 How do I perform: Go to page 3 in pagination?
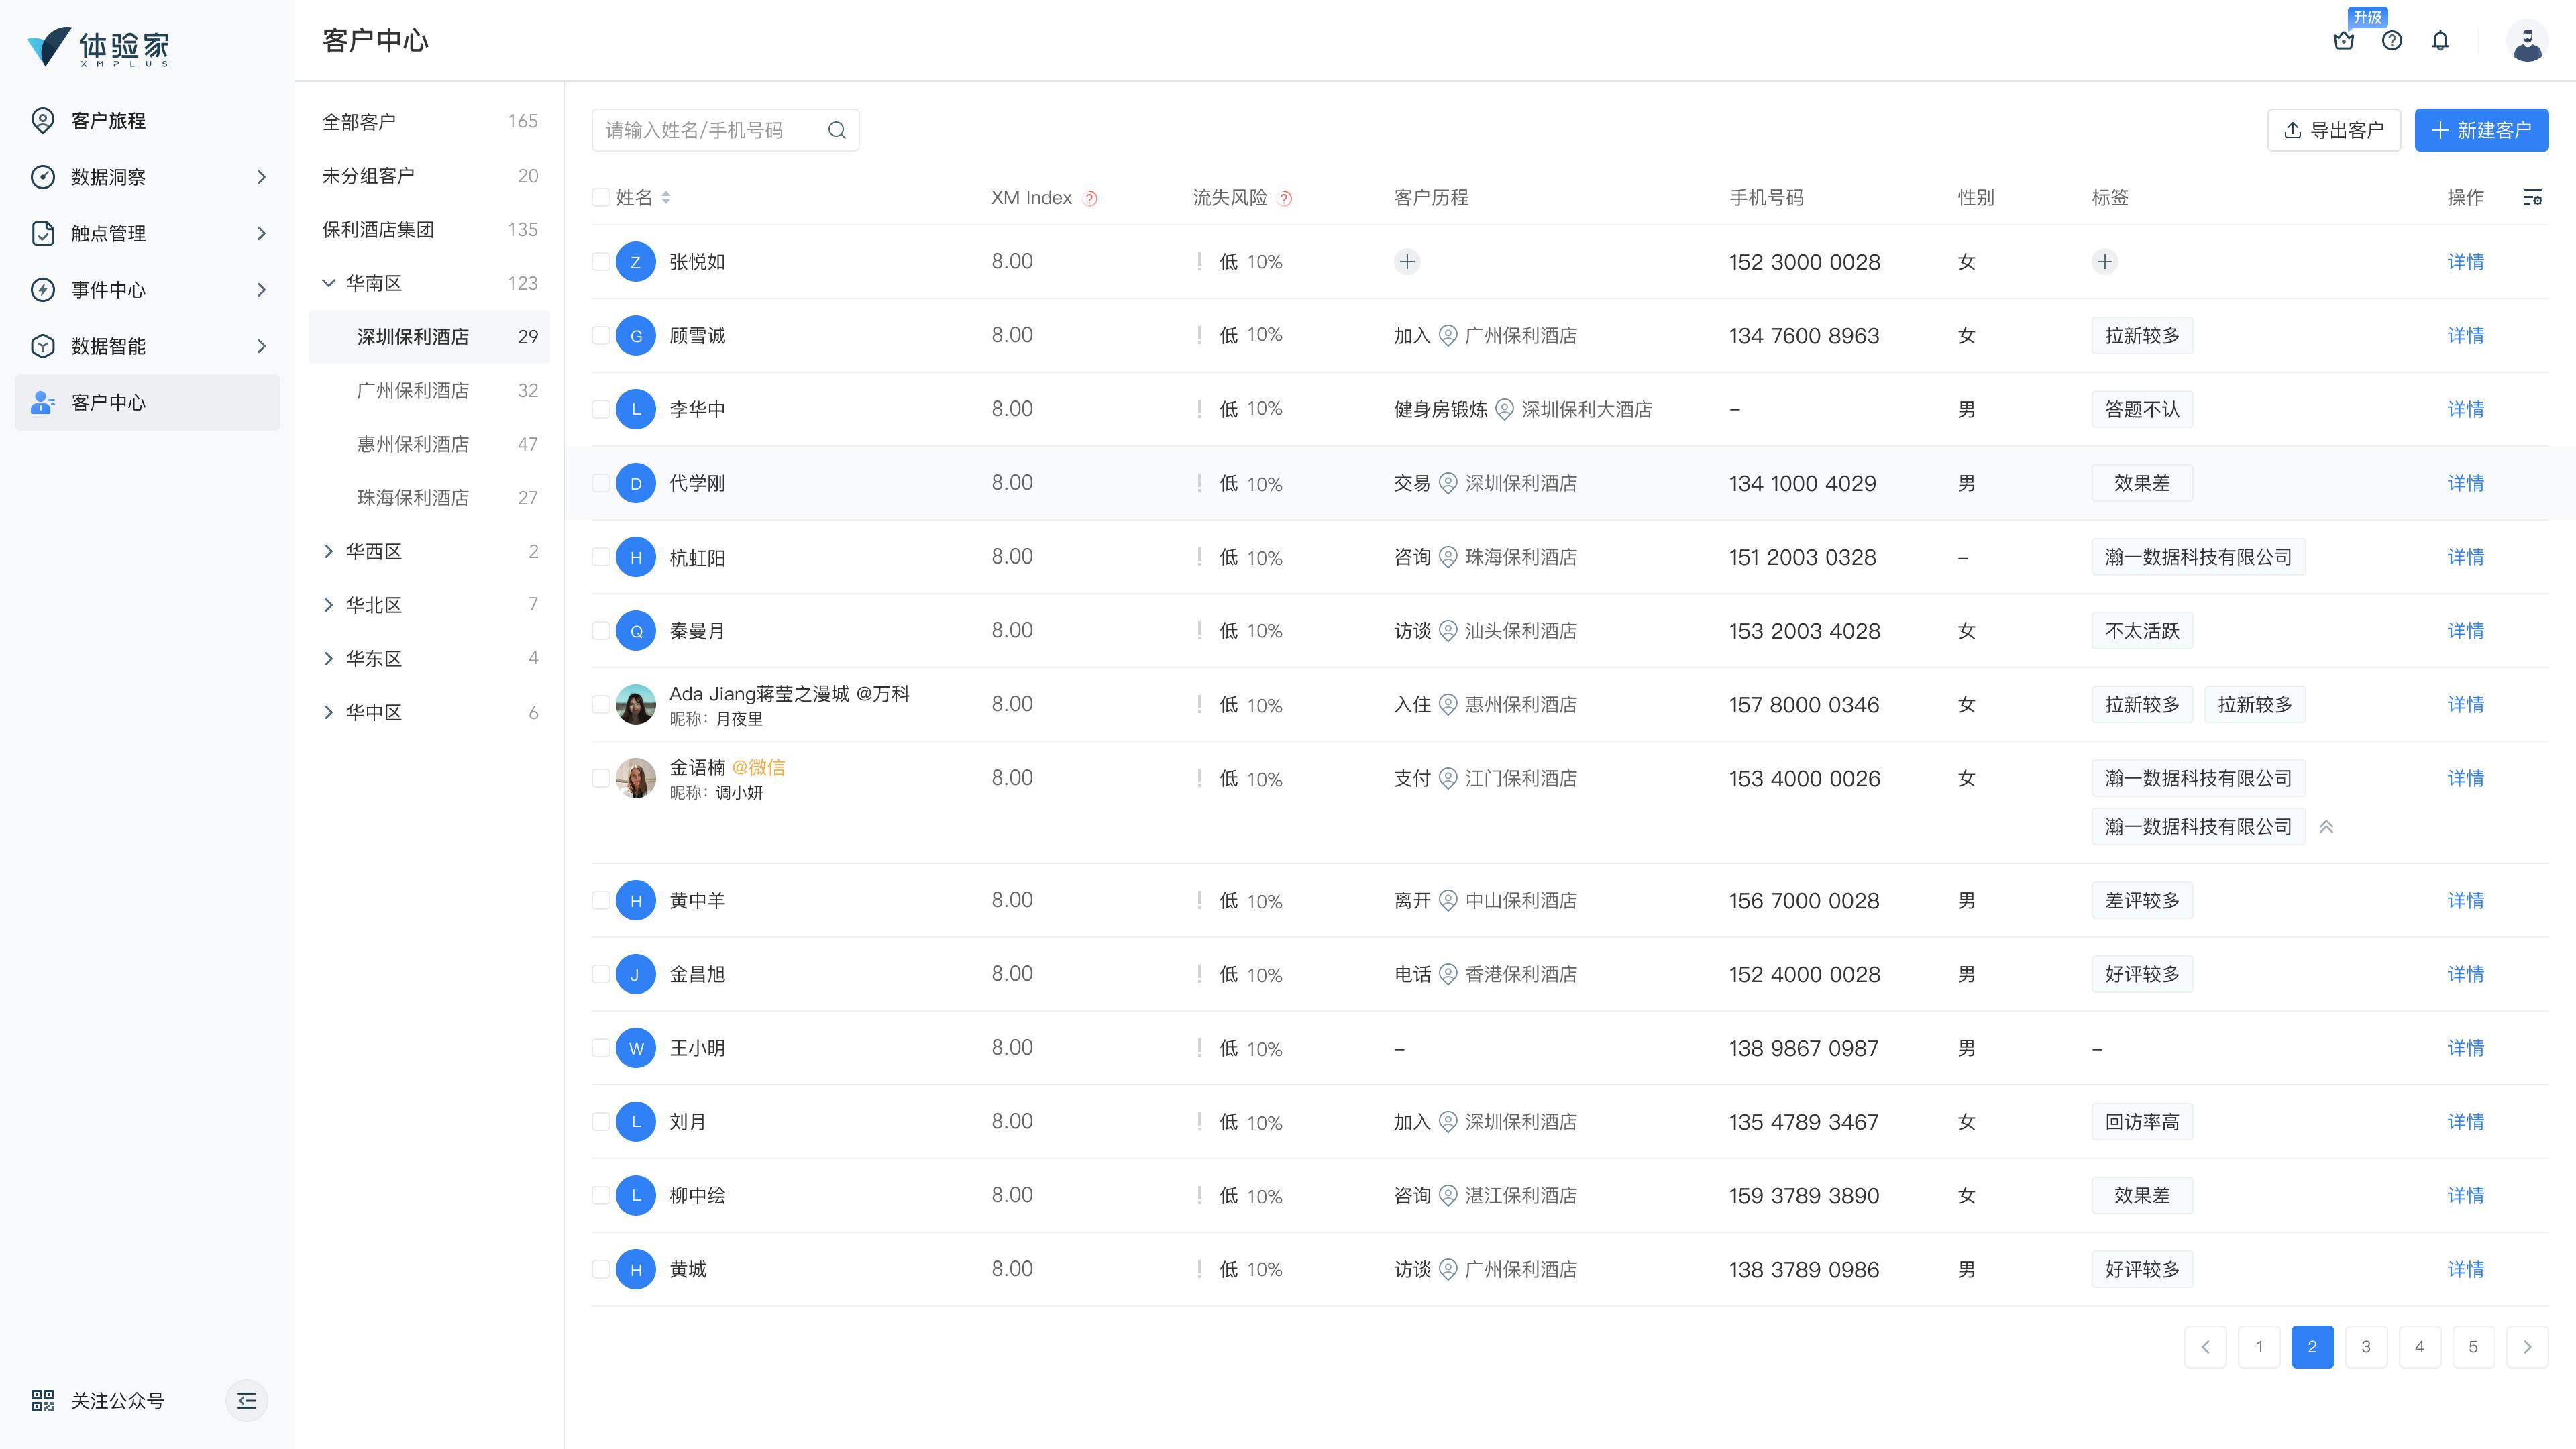(2365, 1347)
